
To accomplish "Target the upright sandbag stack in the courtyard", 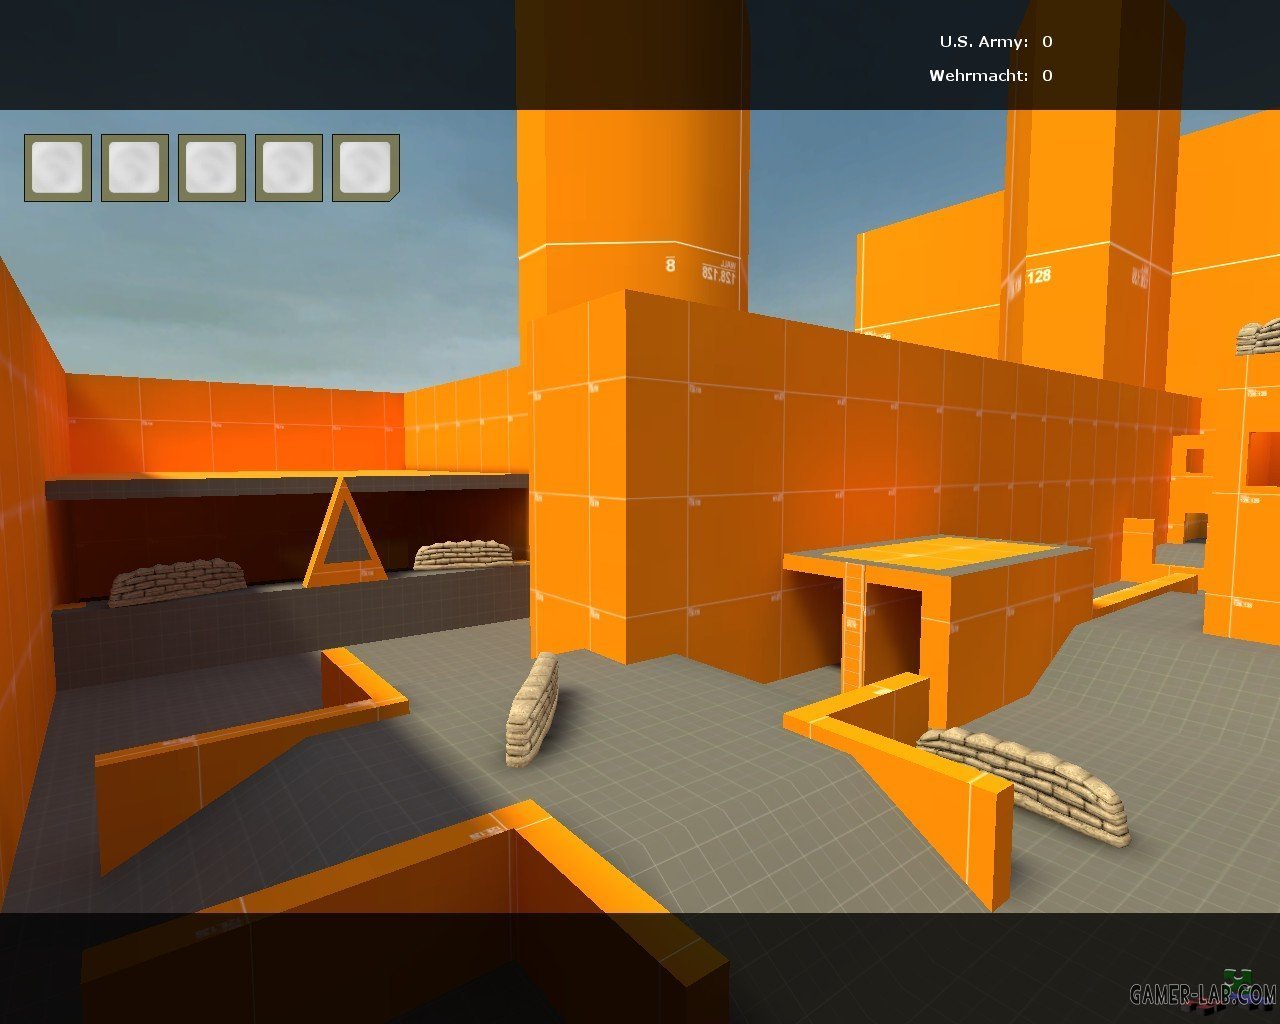I will point(532,710).
